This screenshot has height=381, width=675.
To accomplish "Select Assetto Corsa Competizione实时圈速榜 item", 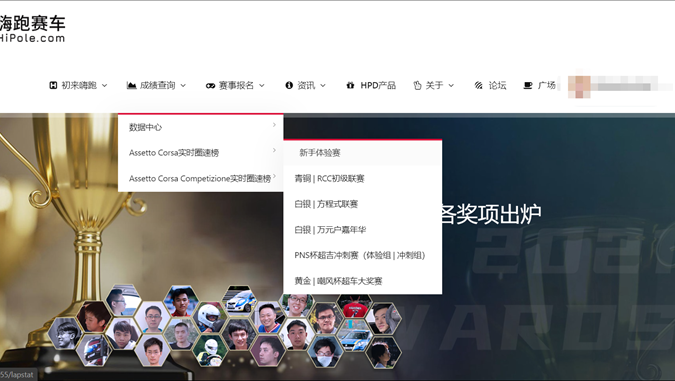I will pyautogui.click(x=201, y=178).
